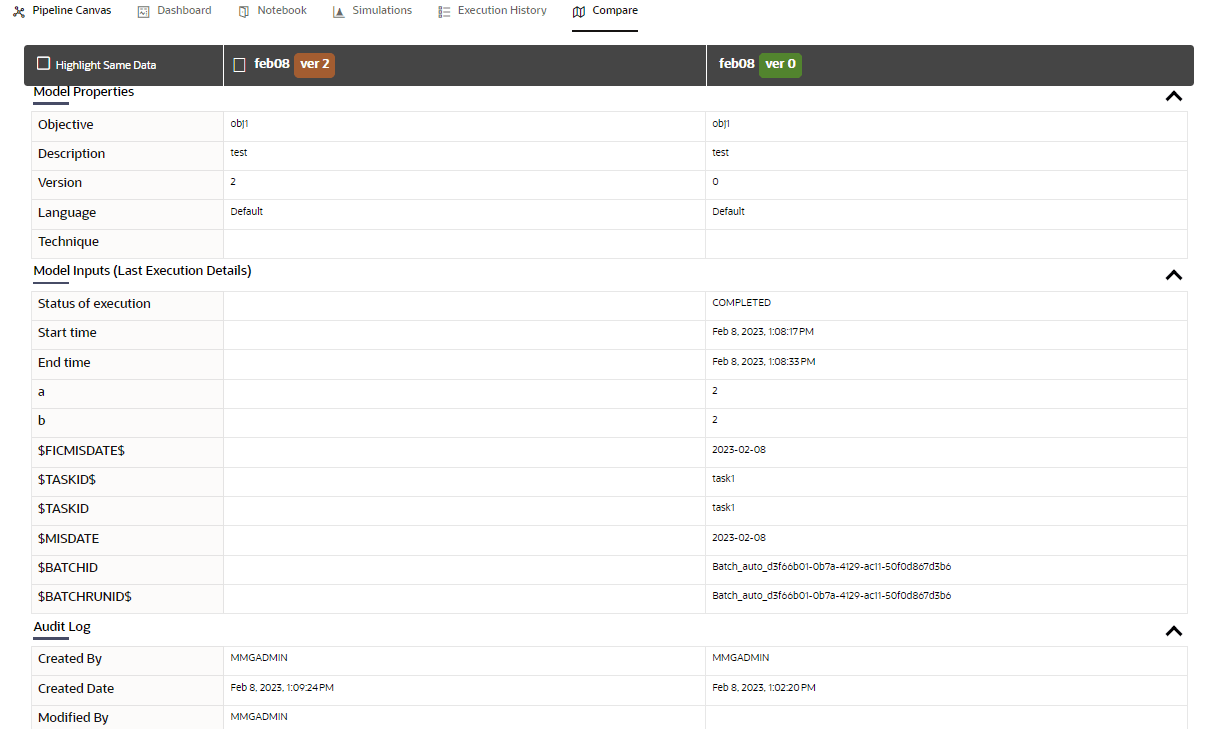Click the feb08 header in the left column

pos(271,63)
